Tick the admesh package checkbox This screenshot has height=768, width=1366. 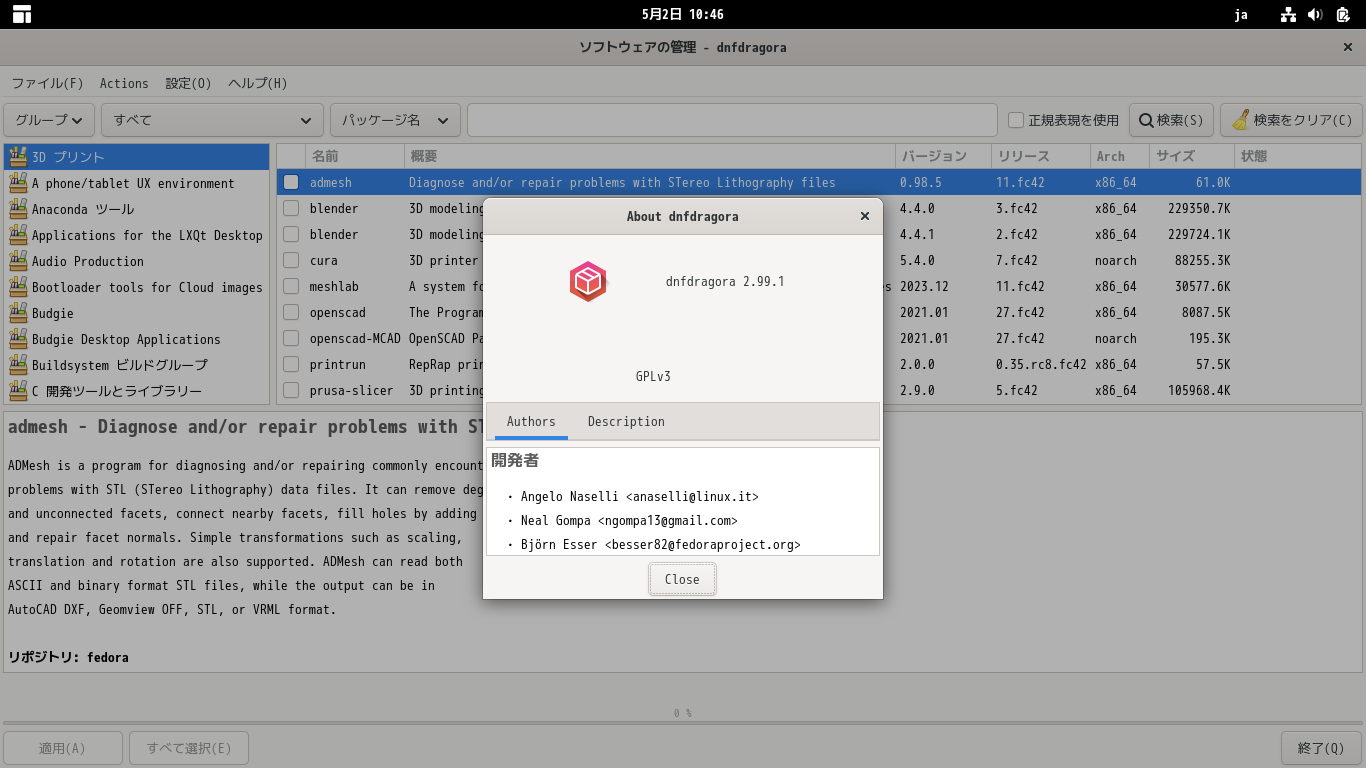(x=291, y=182)
